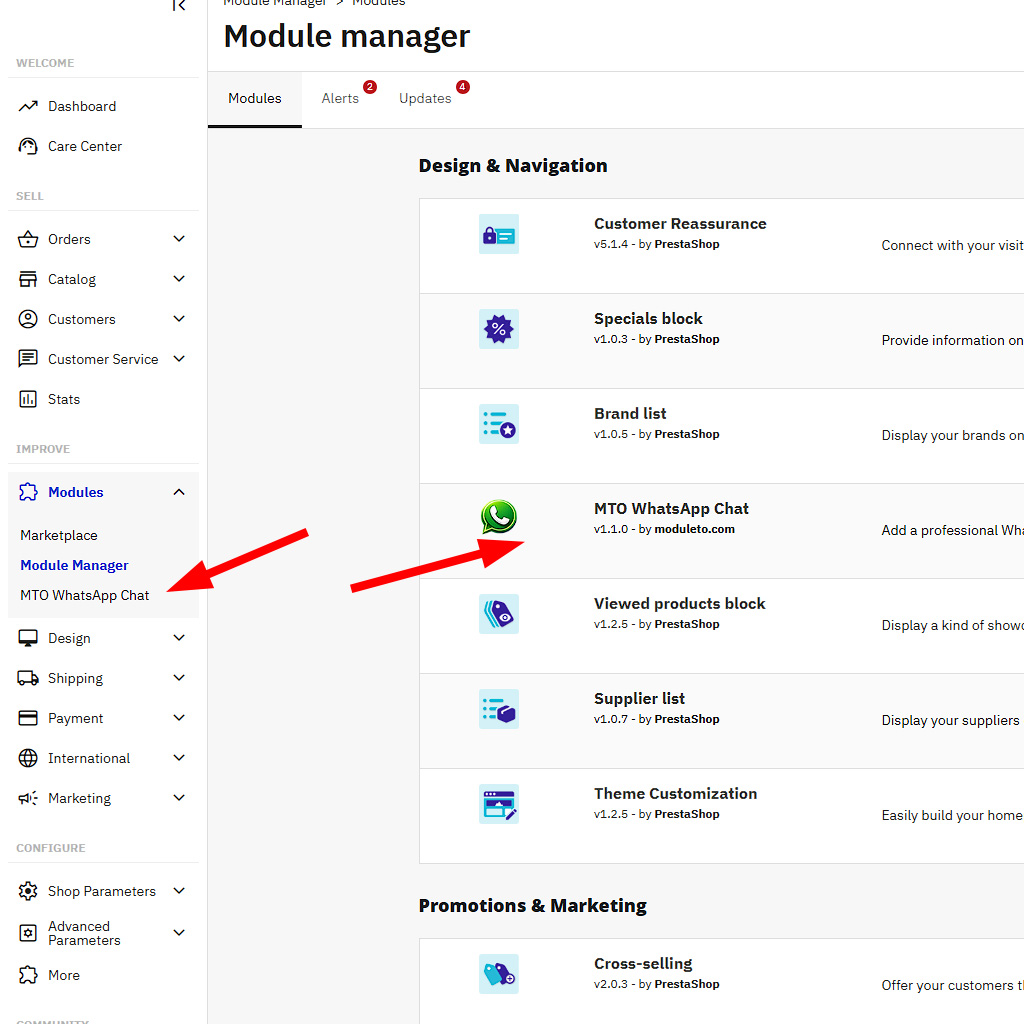The width and height of the screenshot is (1024, 1024).
Task: Click the MTO WhatsApp Chat module icon
Action: pos(498,518)
